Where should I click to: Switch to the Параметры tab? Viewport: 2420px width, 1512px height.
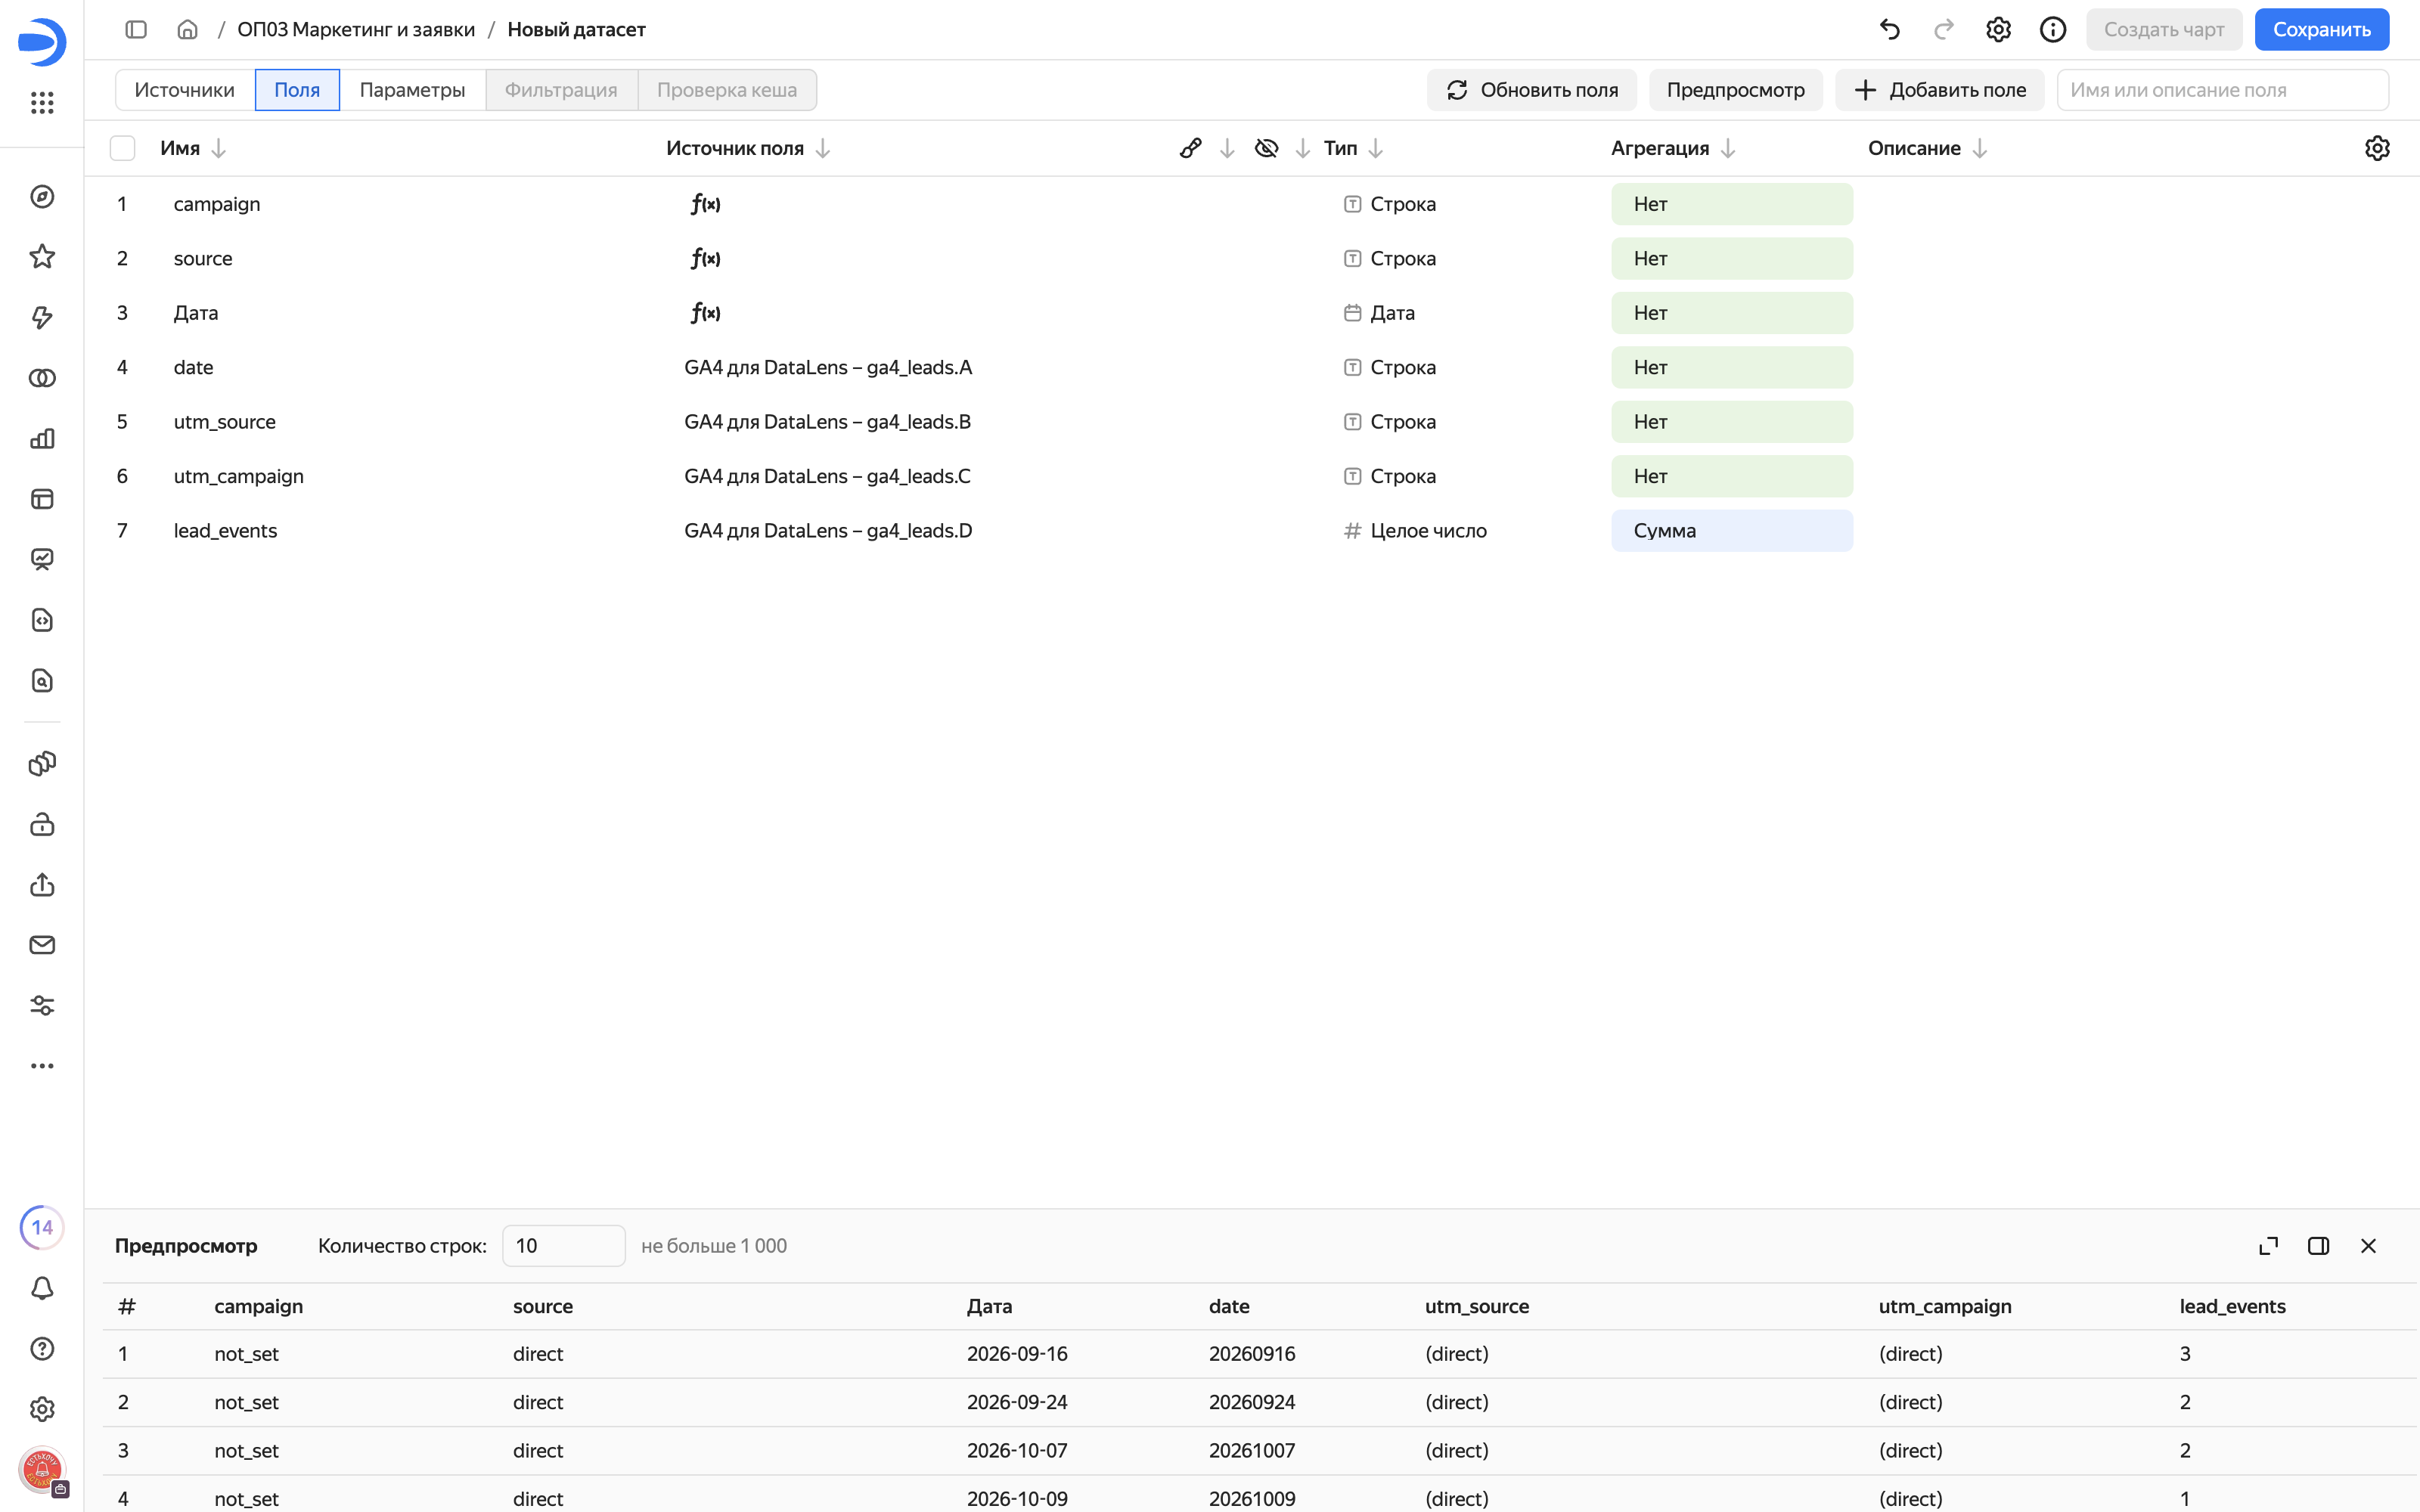click(x=412, y=90)
